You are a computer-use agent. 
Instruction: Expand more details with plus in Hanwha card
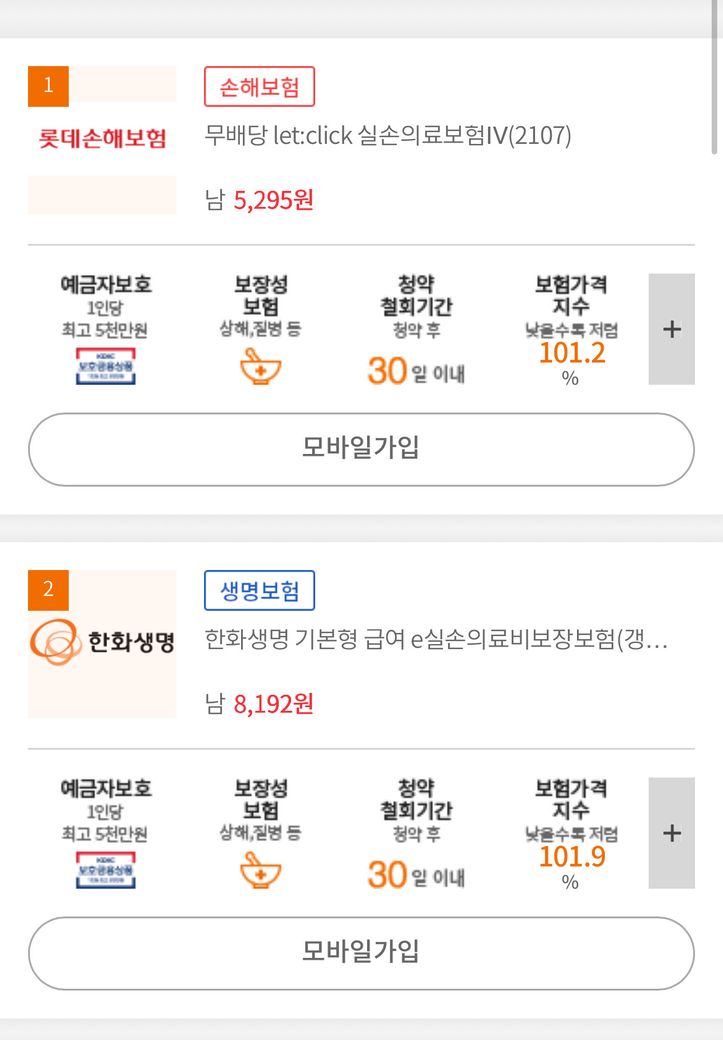pos(671,833)
